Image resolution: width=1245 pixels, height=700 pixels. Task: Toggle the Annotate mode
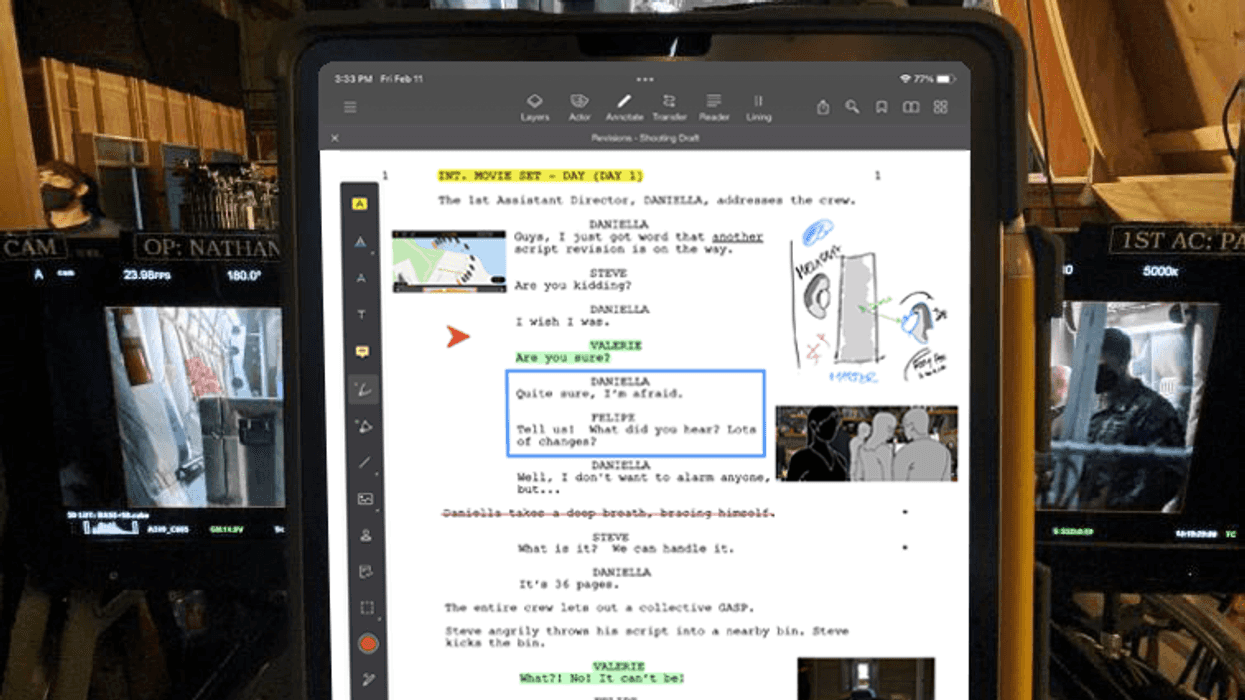point(624,107)
